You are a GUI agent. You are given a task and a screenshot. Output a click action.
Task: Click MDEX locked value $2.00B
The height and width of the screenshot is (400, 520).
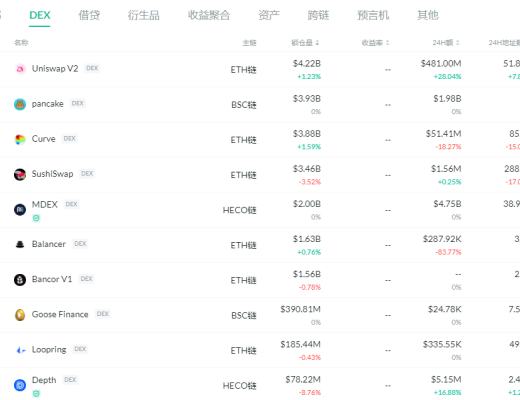(x=307, y=204)
